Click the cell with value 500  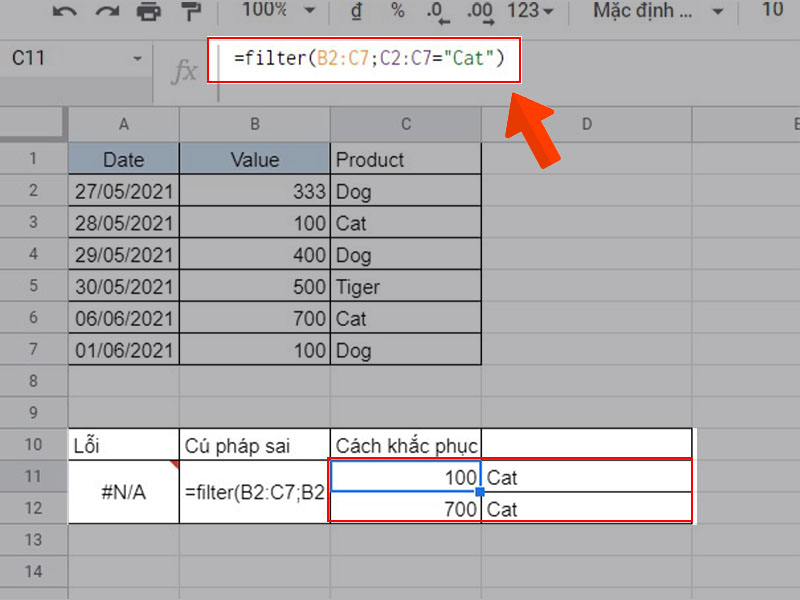255,286
